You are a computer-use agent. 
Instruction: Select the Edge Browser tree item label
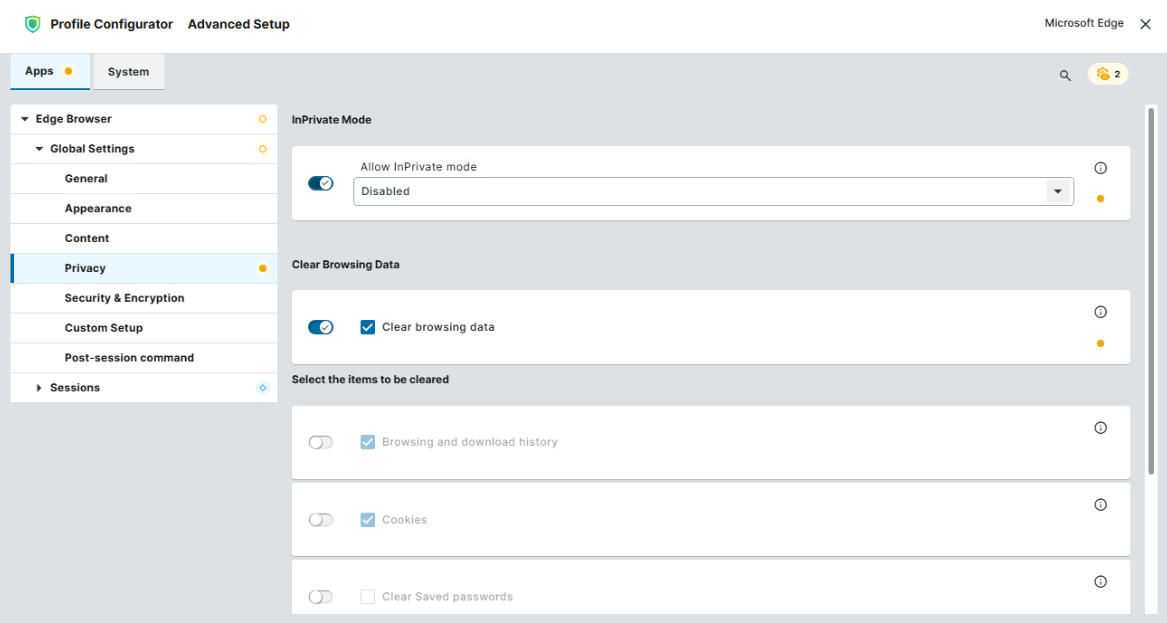point(74,119)
